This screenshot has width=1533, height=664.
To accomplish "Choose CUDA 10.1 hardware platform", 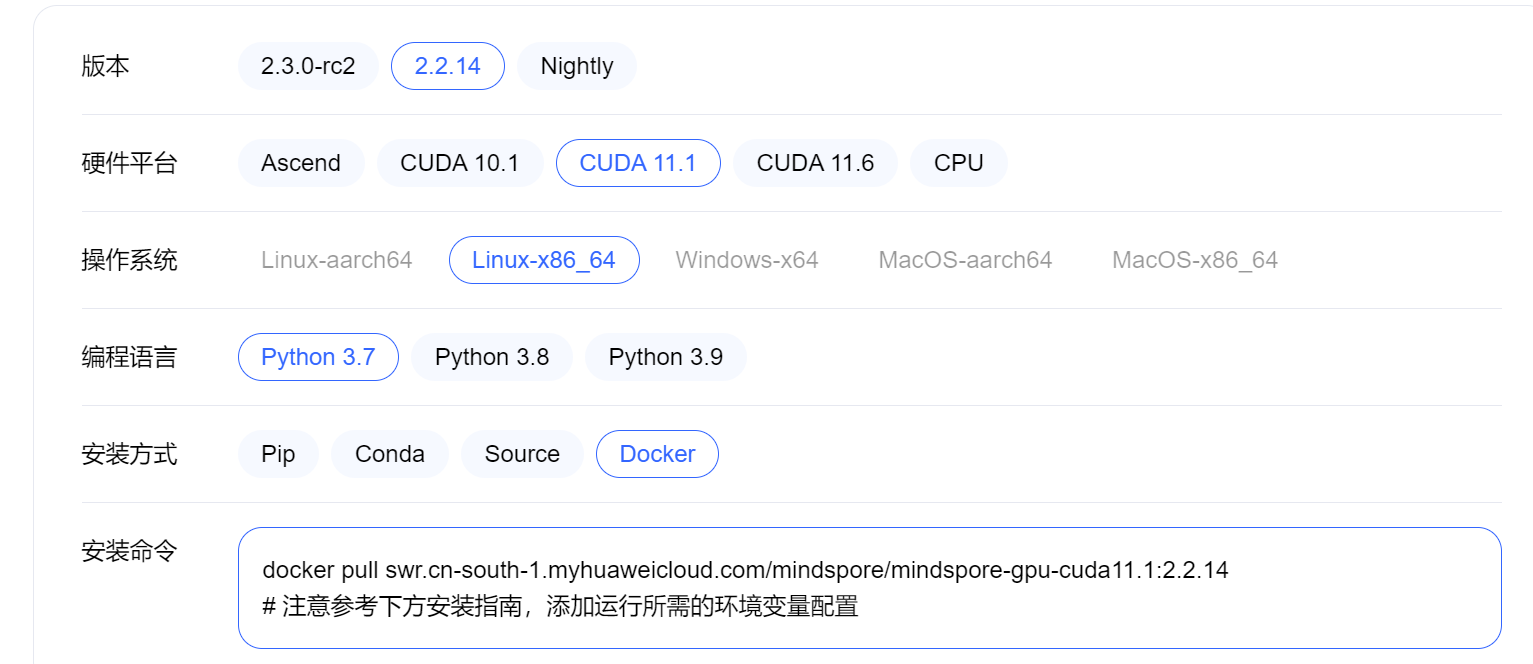I will click(460, 162).
